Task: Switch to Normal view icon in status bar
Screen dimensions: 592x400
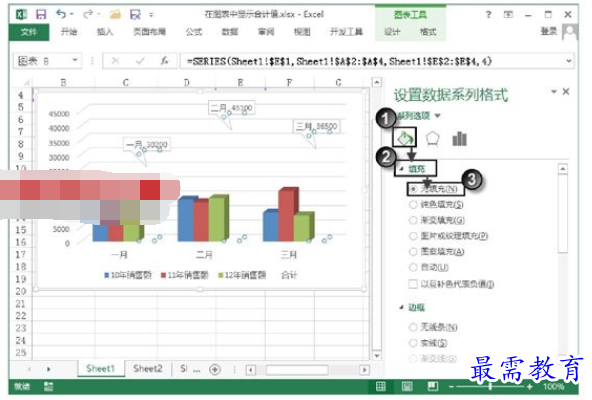Action: coord(381,386)
